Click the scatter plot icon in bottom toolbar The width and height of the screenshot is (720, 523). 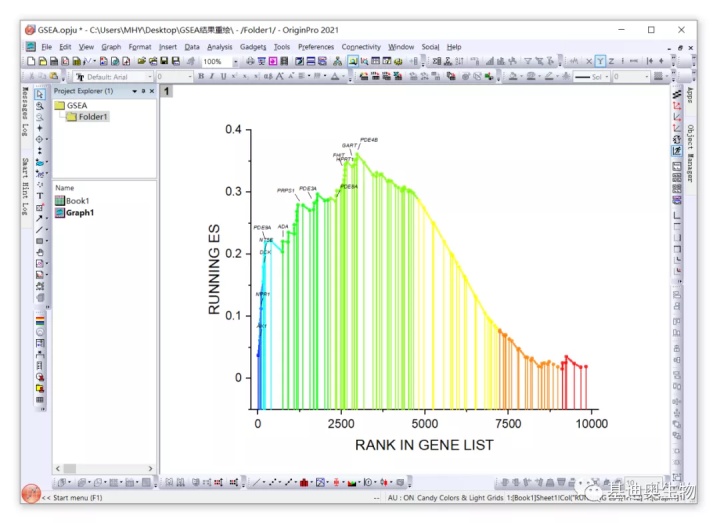[273, 482]
